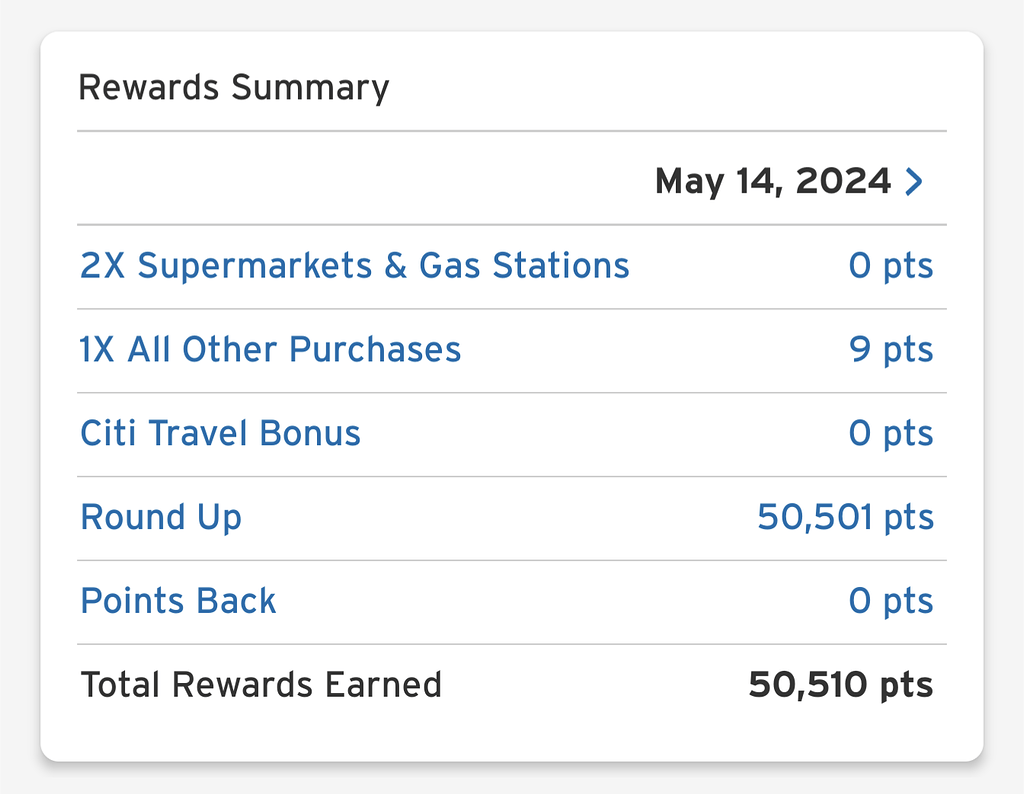Click the word 'Summary' in the card title
Viewport: 1024px width, 794px height.
309,88
